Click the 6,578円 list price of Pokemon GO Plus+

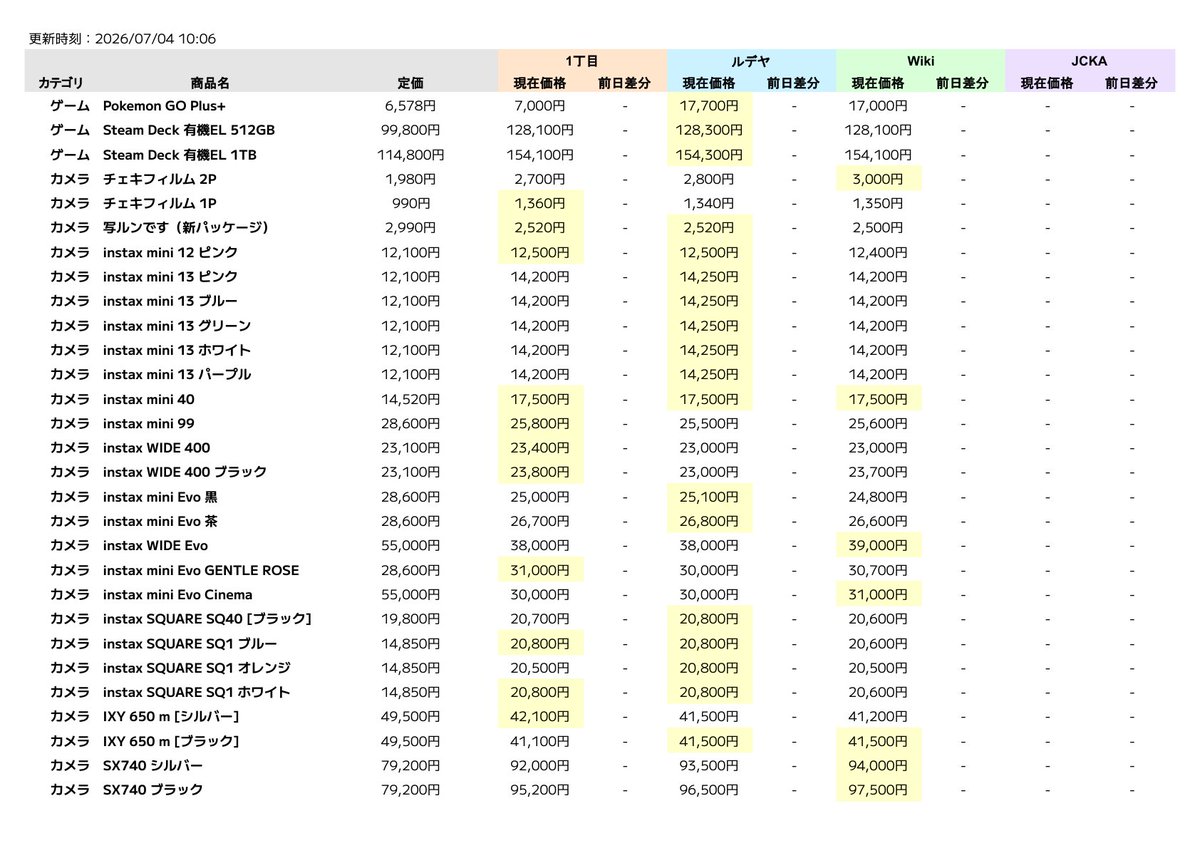click(410, 105)
